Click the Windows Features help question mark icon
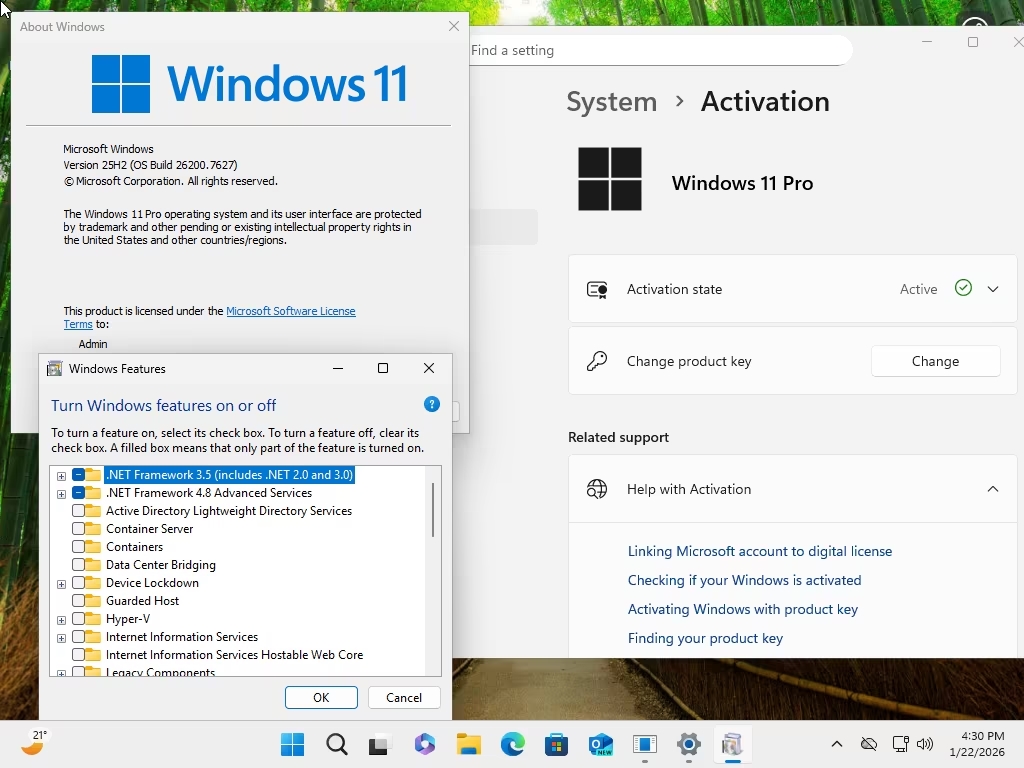Image resolution: width=1024 pixels, height=768 pixels. click(x=432, y=404)
